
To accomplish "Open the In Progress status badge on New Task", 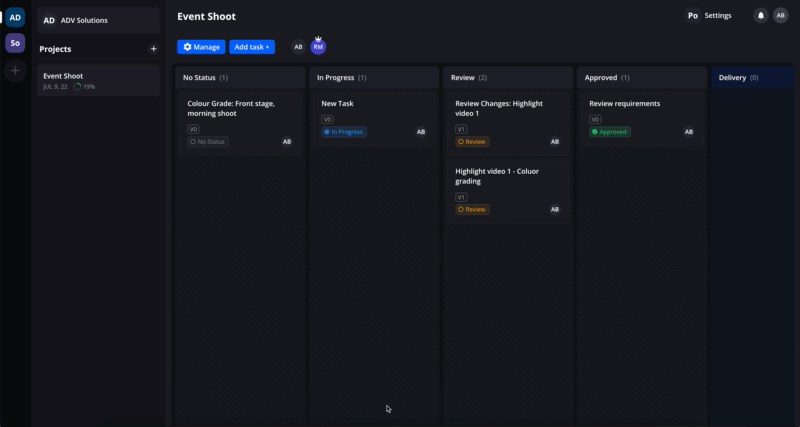I will [344, 132].
